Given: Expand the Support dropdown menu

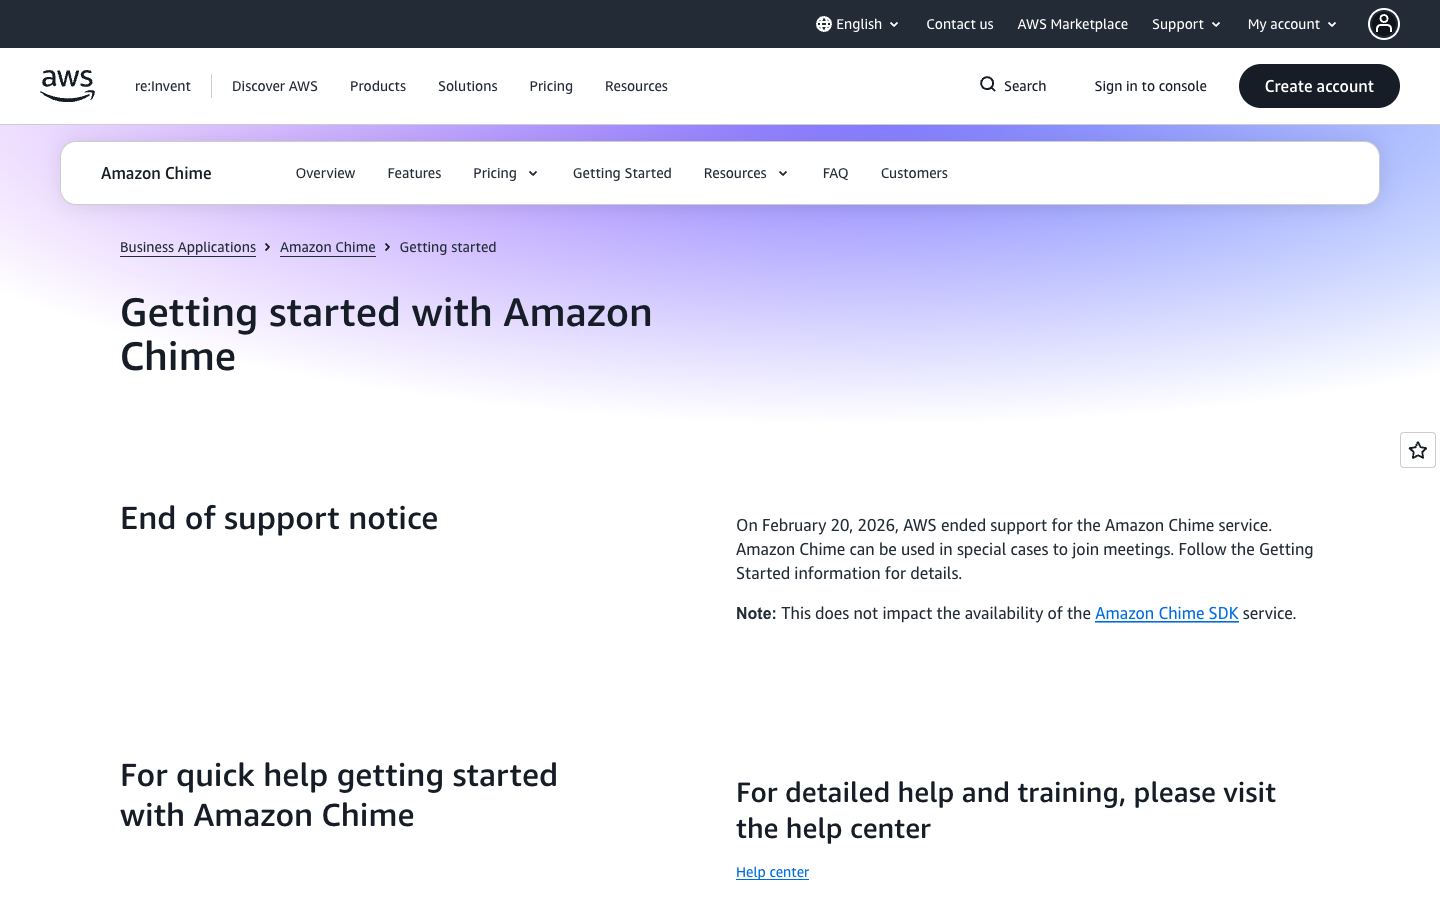Looking at the screenshot, I should click(x=1186, y=24).
